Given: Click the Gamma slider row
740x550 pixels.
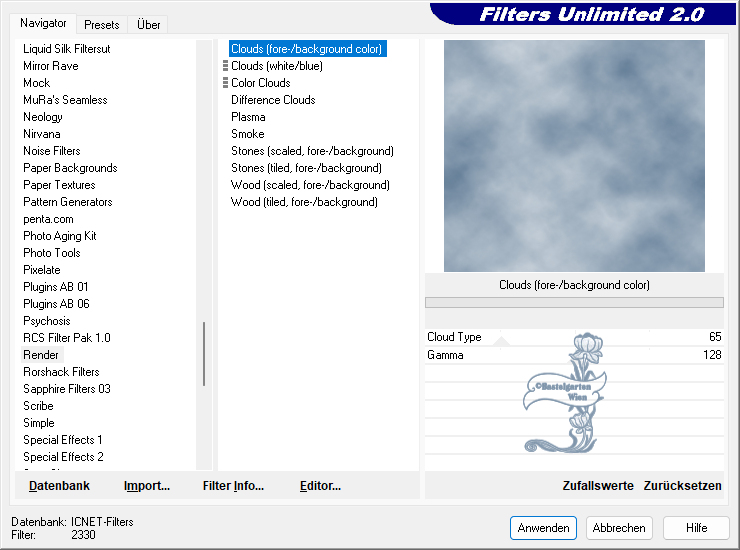Looking at the screenshot, I should click(x=574, y=355).
